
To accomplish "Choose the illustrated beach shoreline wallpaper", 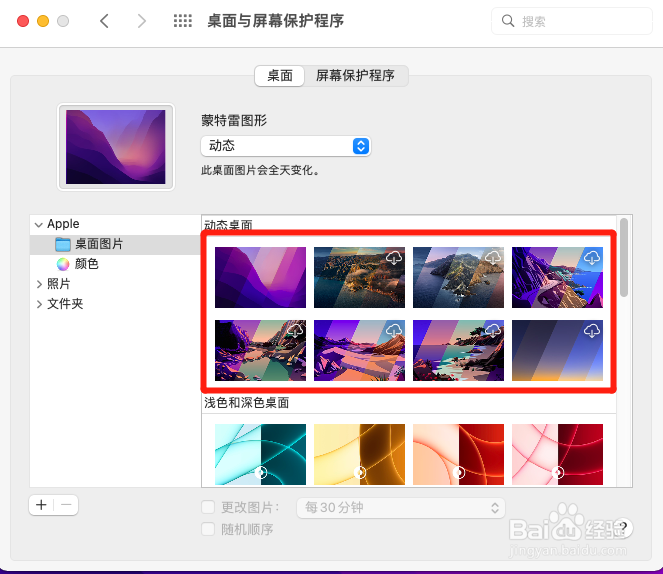I will click(x=458, y=350).
